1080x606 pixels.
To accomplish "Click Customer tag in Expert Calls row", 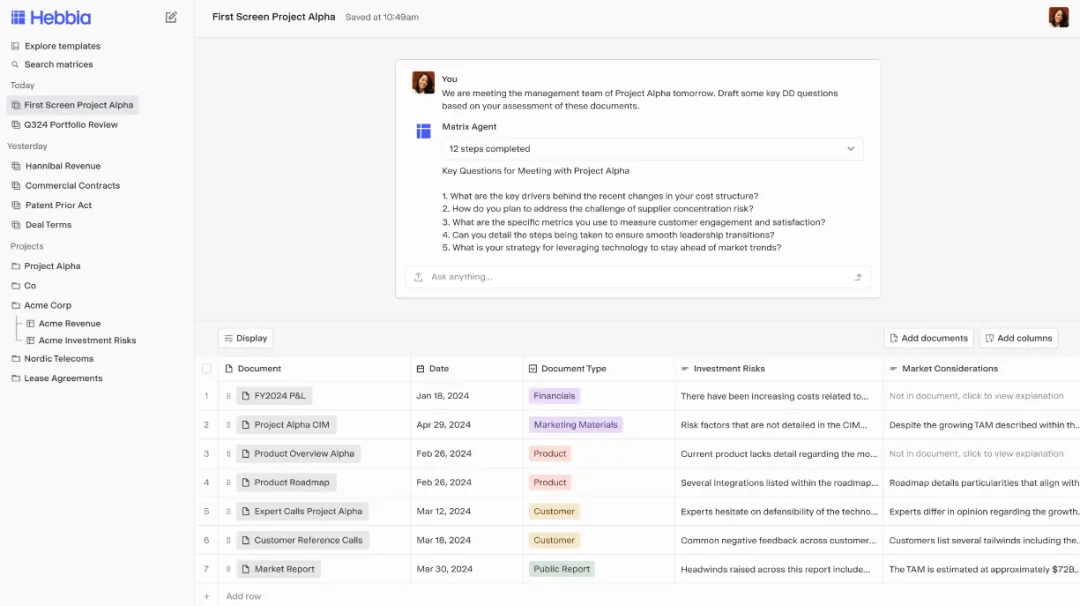I will click(554, 512).
